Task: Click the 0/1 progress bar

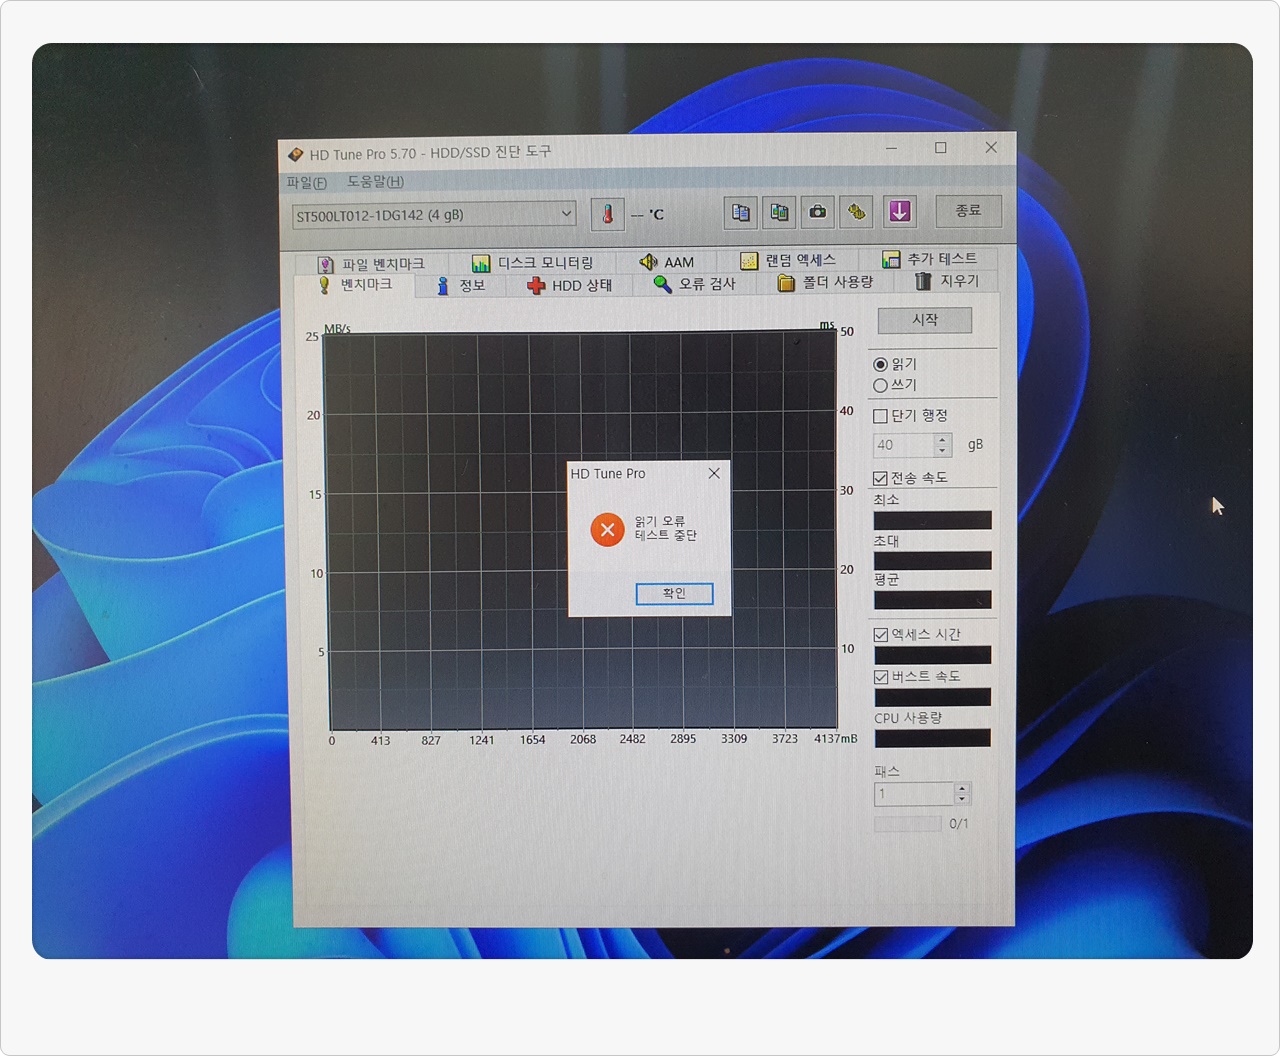Action: click(908, 824)
